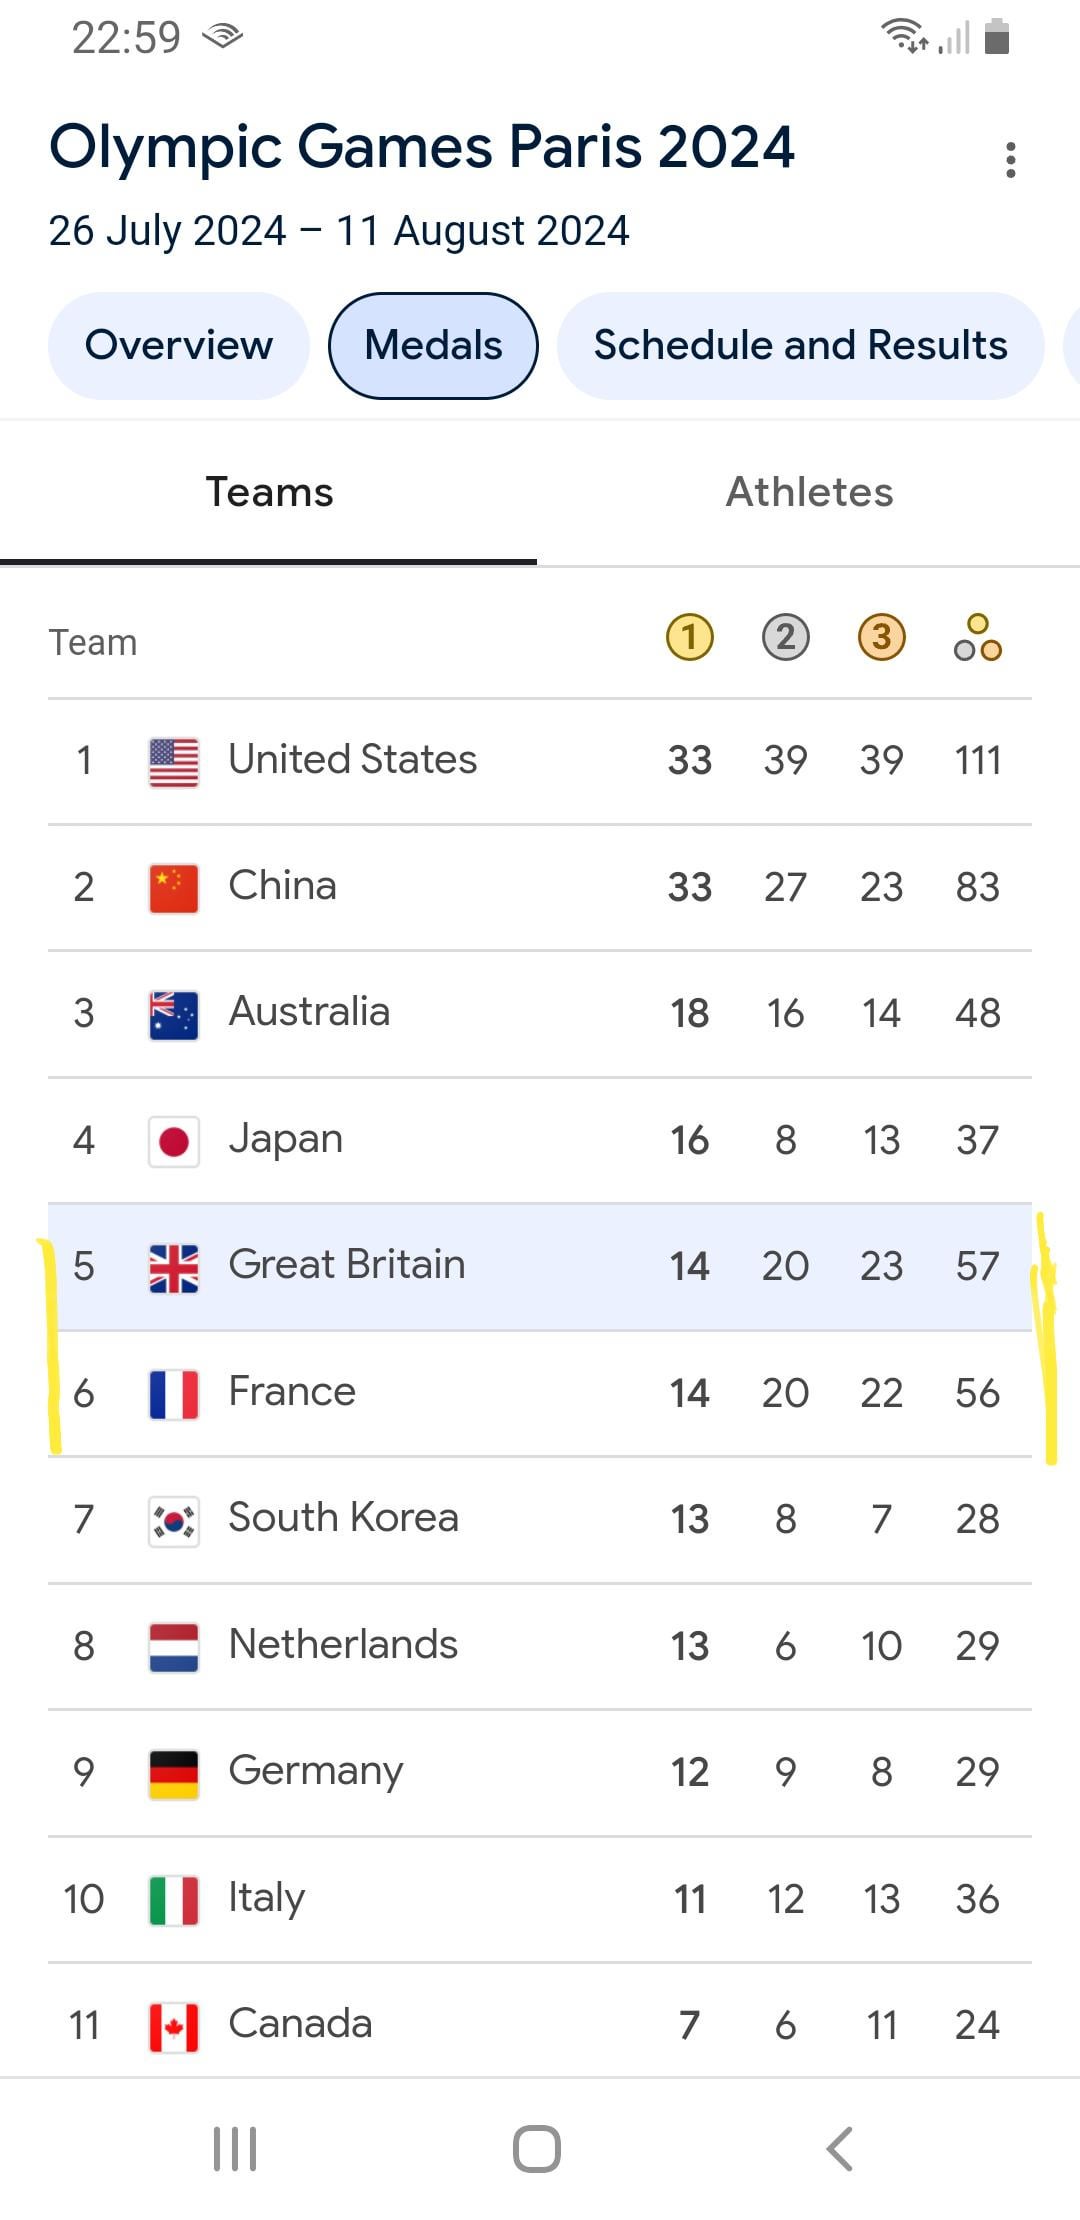Open the Great Britain team row
This screenshot has height=2220, width=1080.
pyautogui.click(x=540, y=1266)
